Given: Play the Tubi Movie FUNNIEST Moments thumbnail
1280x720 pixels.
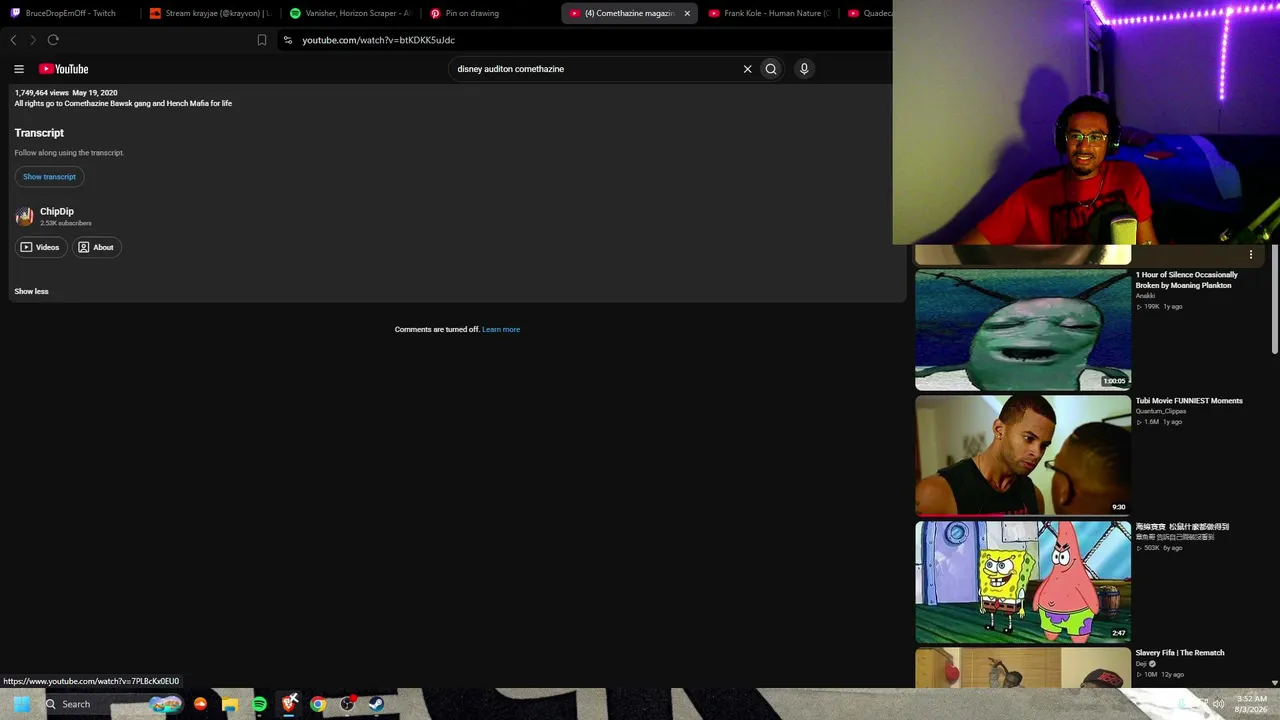Looking at the screenshot, I should point(1023,455).
